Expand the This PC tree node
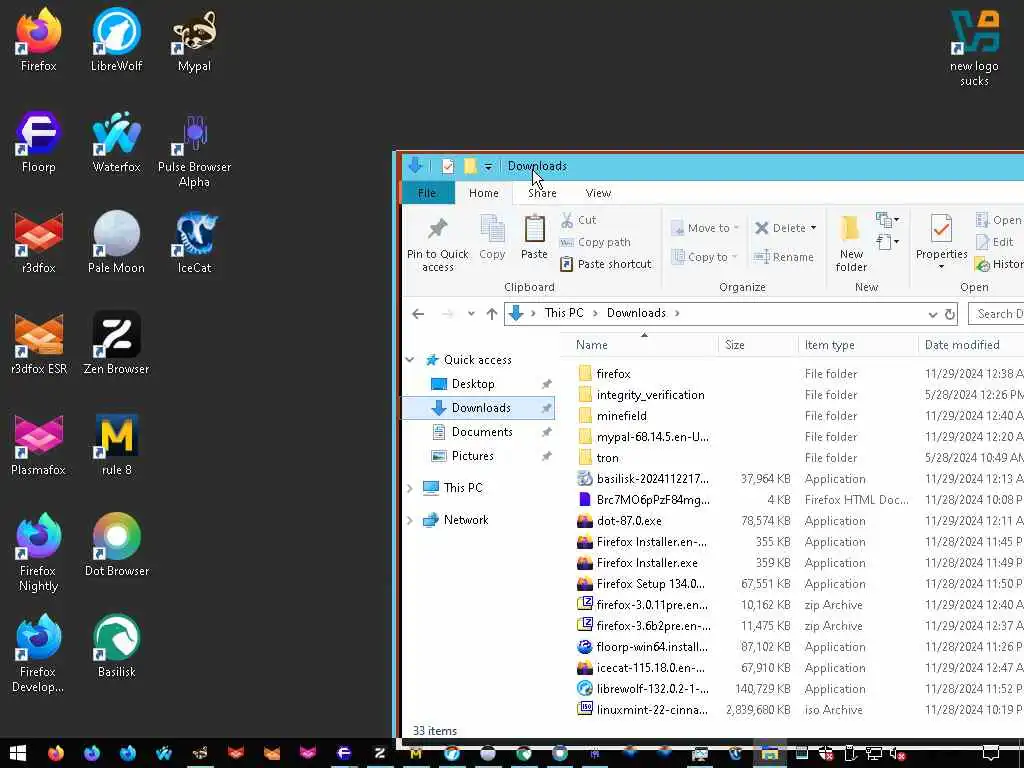The height and width of the screenshot is (768, 1024). tap(410, 488)
